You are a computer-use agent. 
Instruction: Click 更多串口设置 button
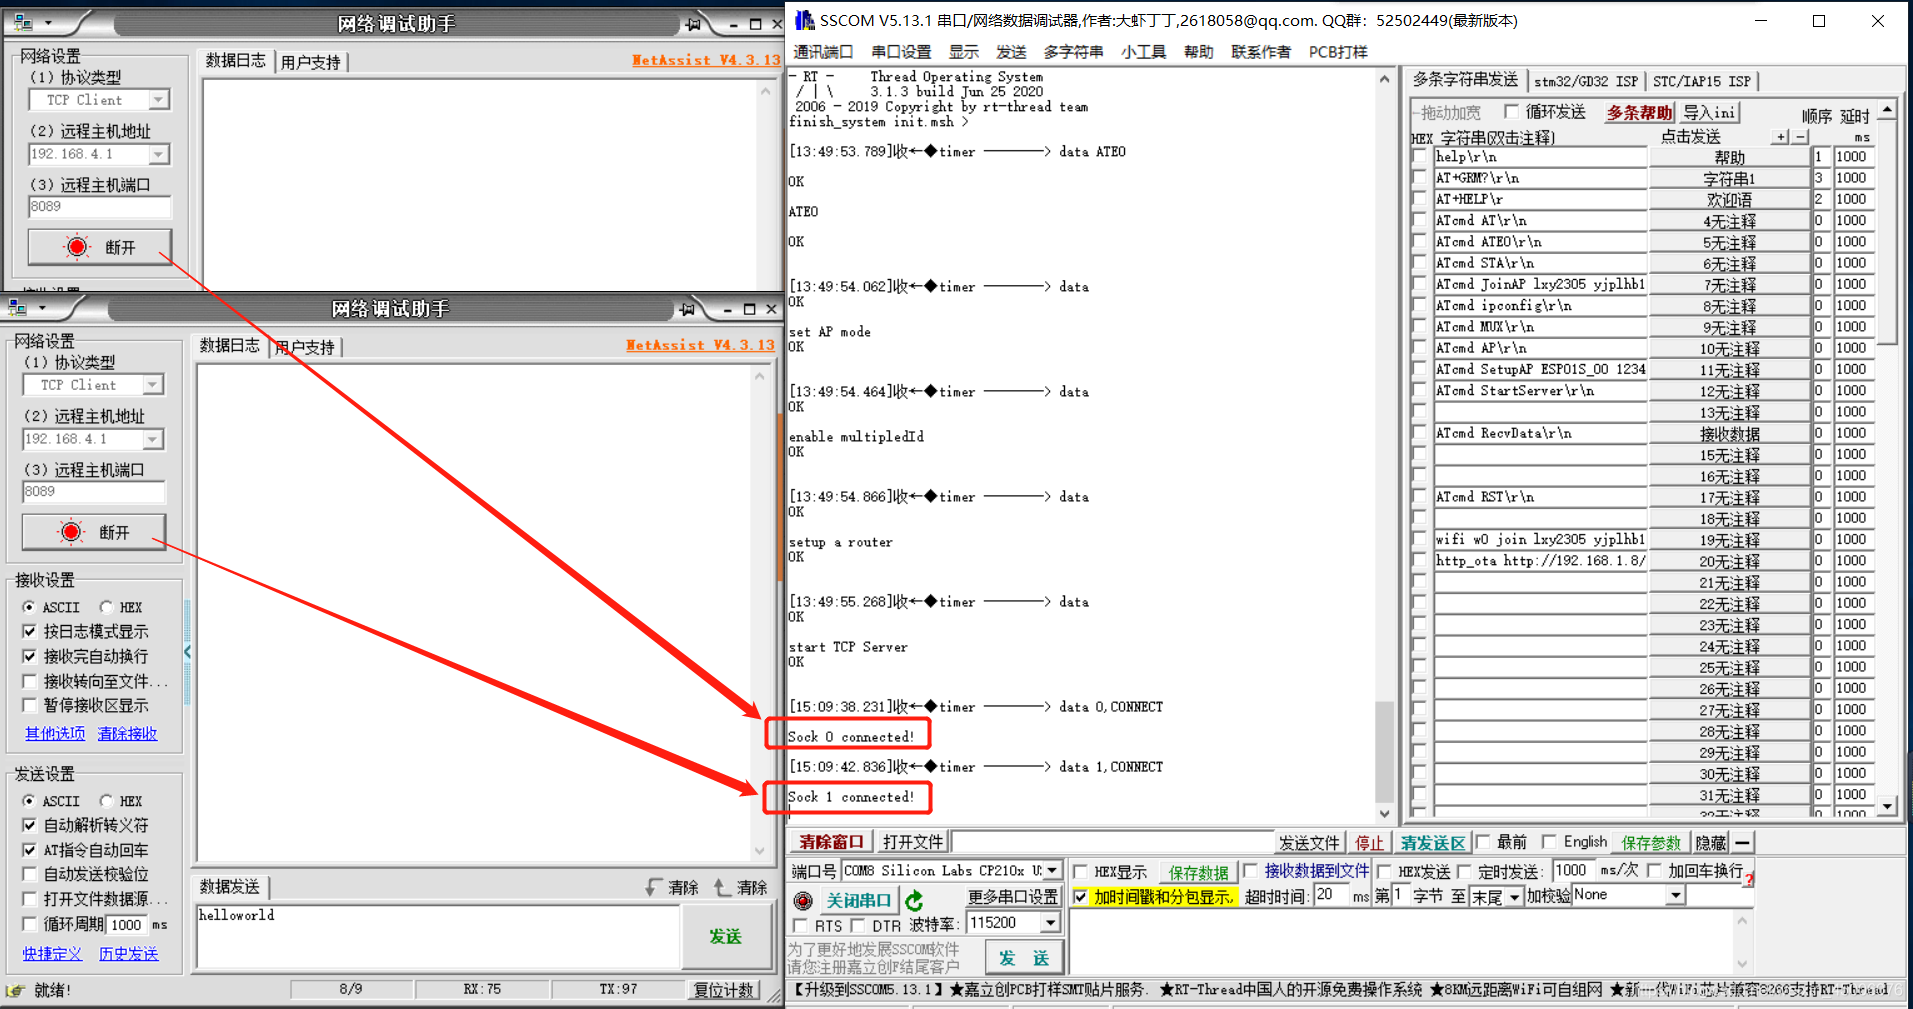pyautogui.click(x=1012, y=897)
